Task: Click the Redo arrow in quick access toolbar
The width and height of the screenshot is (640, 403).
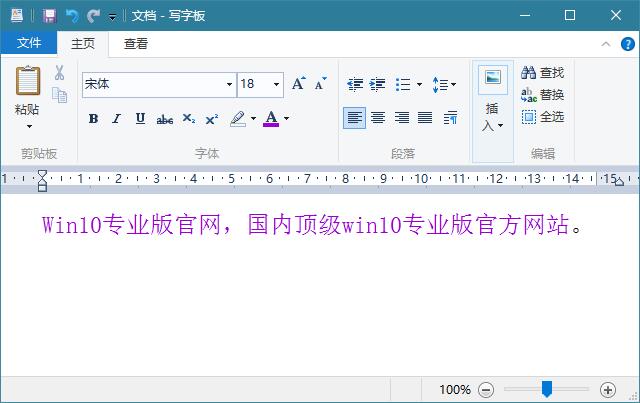Action: click(x=93, y=16)
